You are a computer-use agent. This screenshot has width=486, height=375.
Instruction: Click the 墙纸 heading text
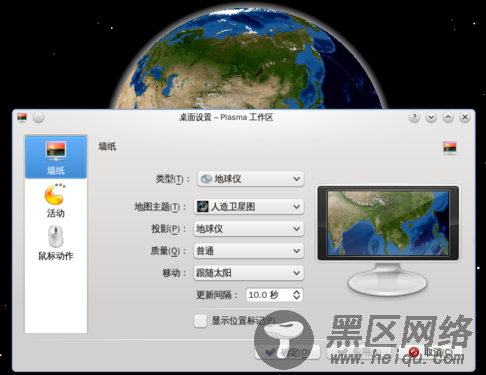coord(107,146)
